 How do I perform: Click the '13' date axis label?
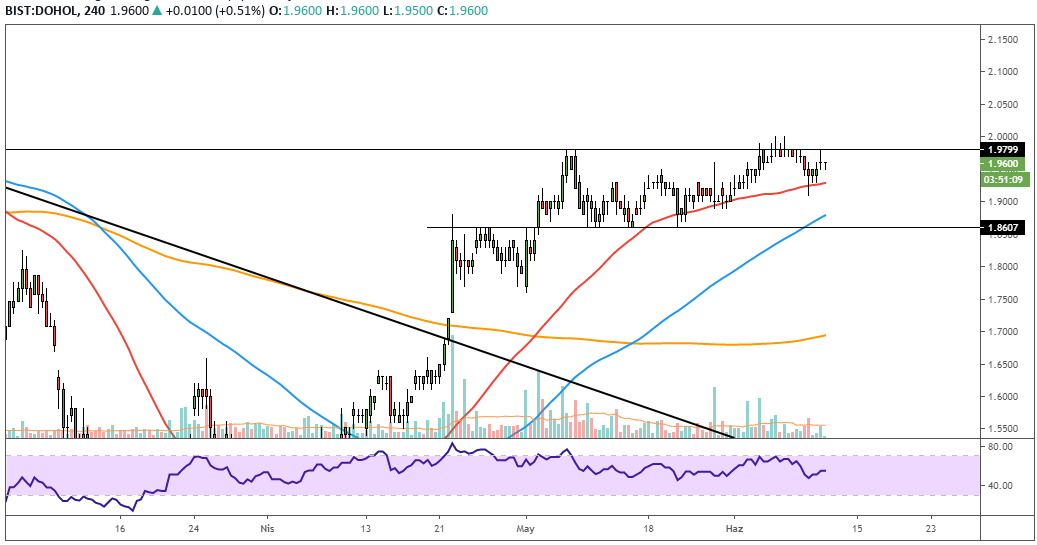point(366,528)
